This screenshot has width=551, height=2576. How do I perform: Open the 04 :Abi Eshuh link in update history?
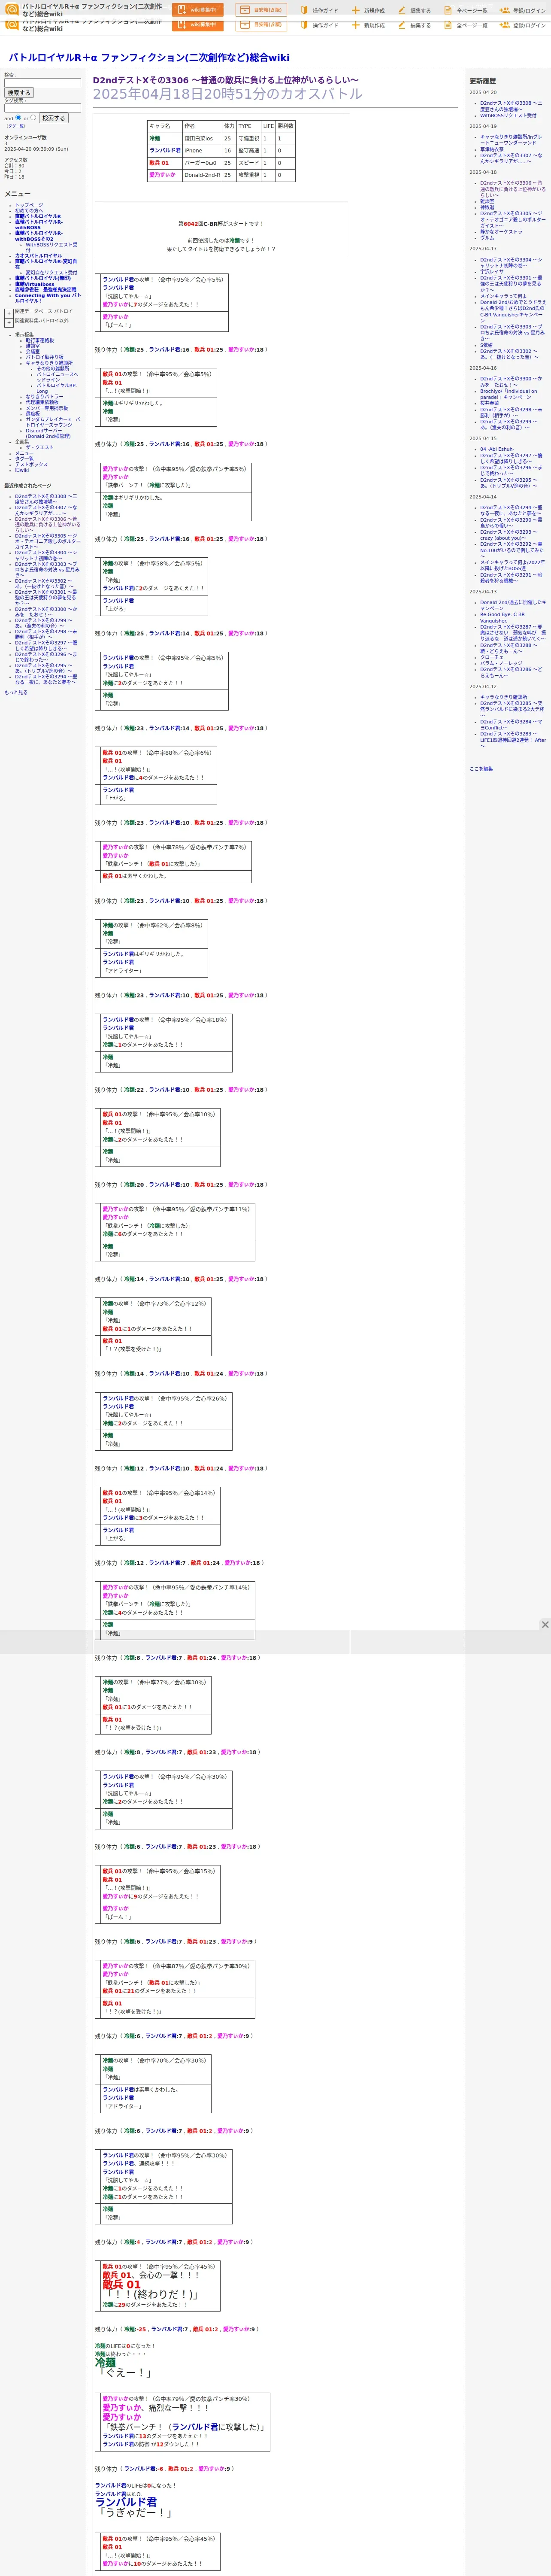click(497, 449)
